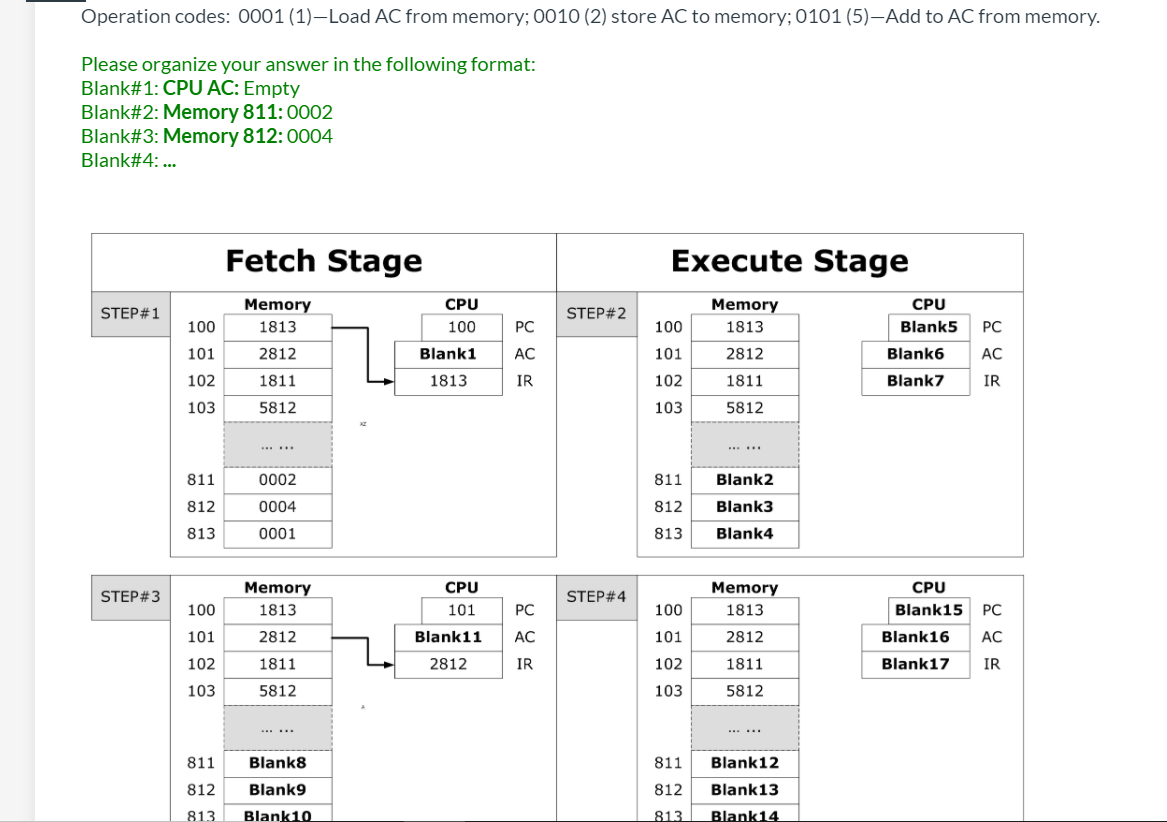Click the Operation codes instruction text

pos(590,16)
